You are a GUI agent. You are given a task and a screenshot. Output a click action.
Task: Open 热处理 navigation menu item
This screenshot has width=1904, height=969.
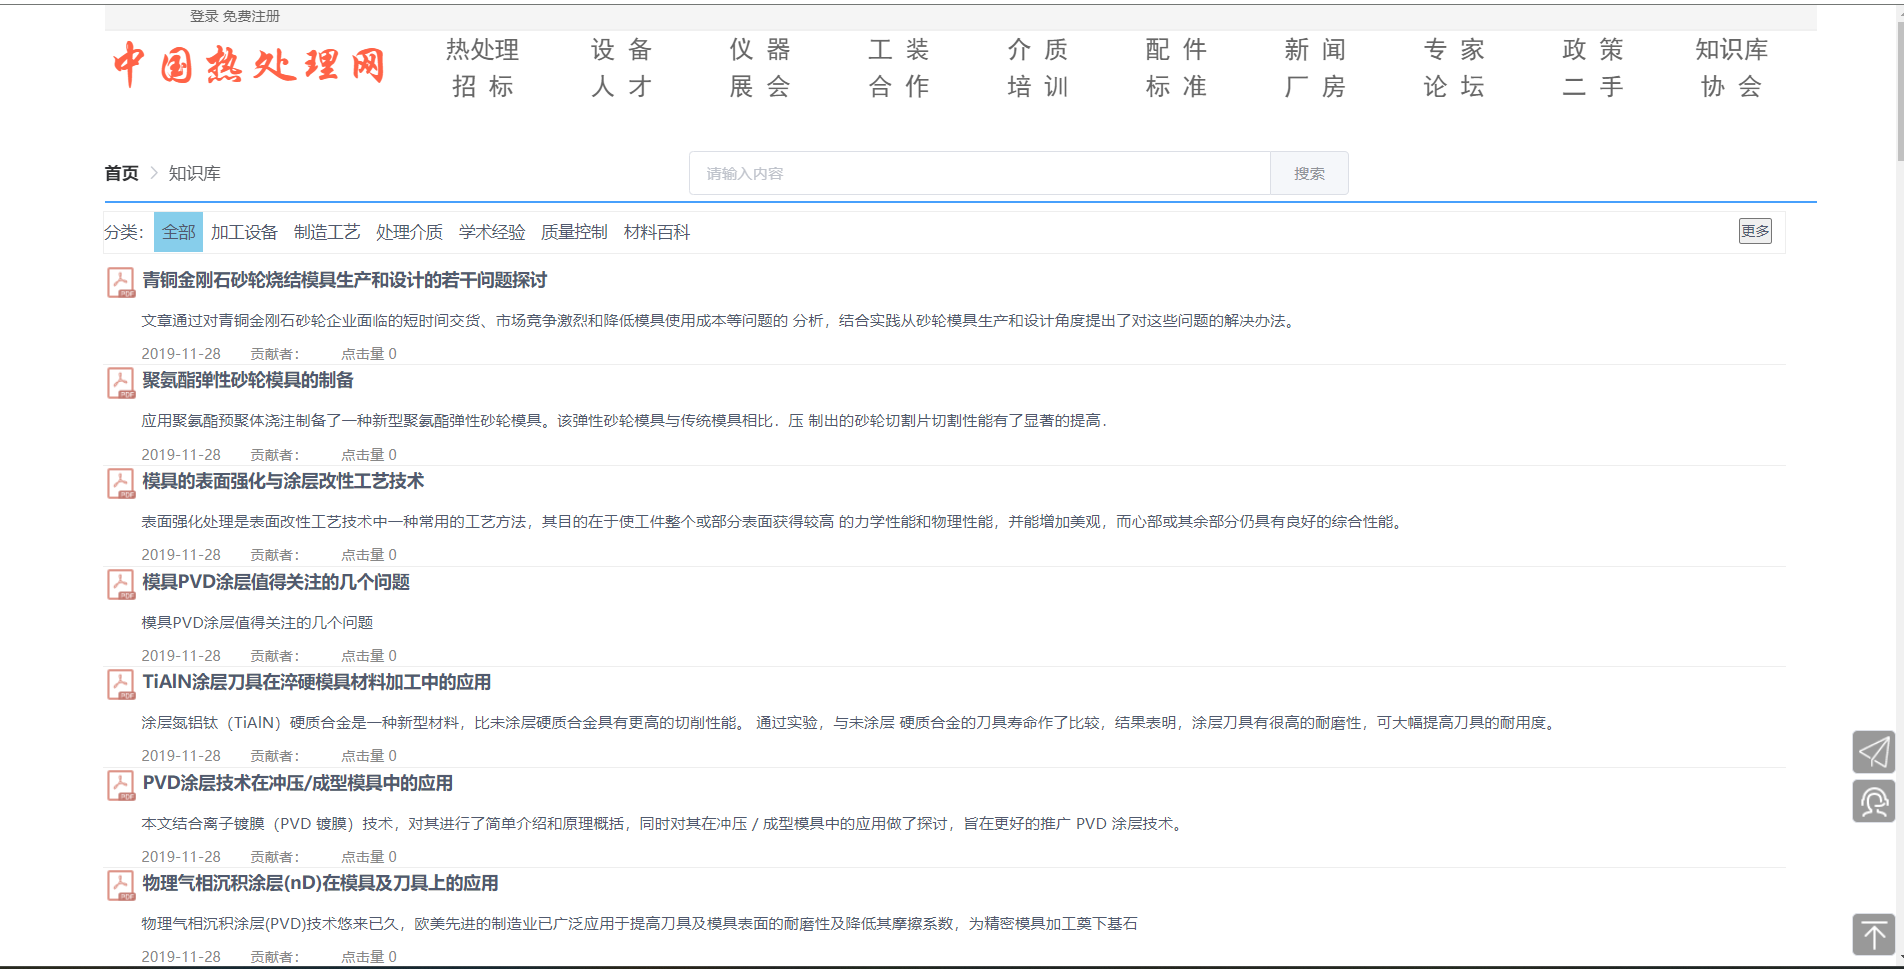[x=482, y=49]
